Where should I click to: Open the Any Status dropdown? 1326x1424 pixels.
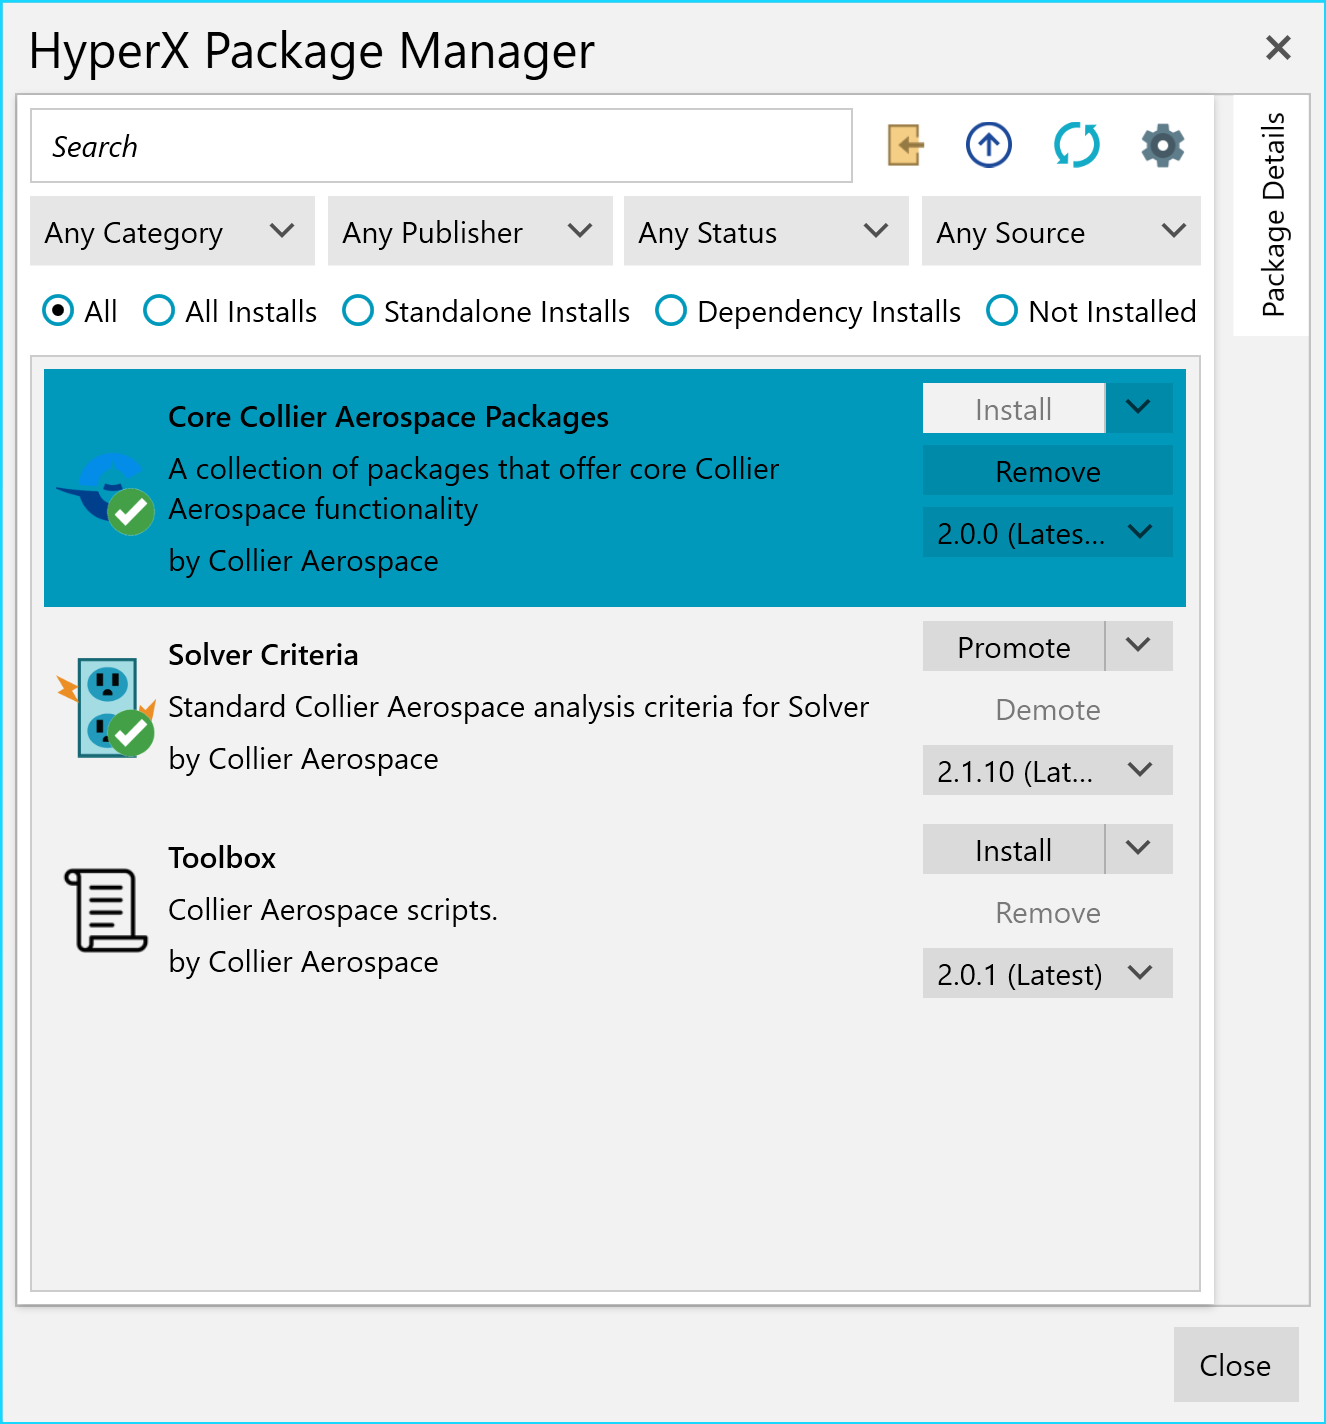[x=766, y=231]
